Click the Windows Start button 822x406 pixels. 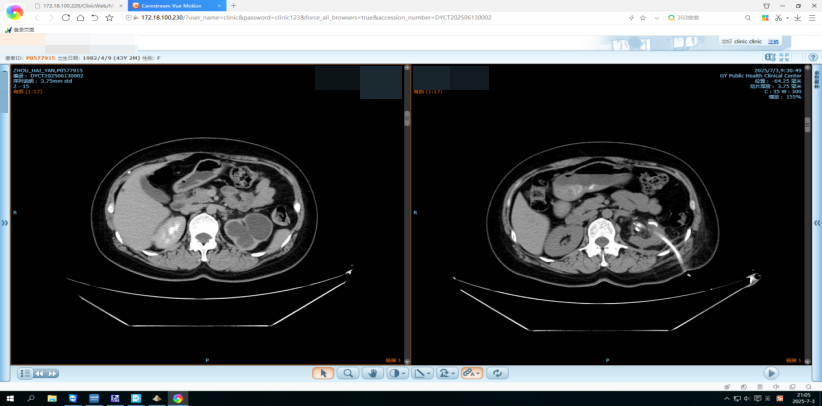point(10,398)
